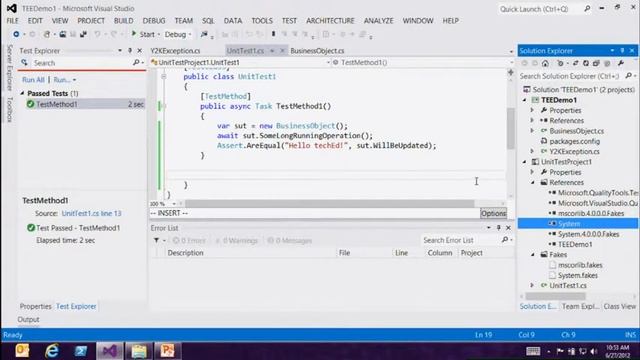Switch to the Team Explorer tab
The image size is (640, 360).
pyautogui.click(x=580, y=306)
